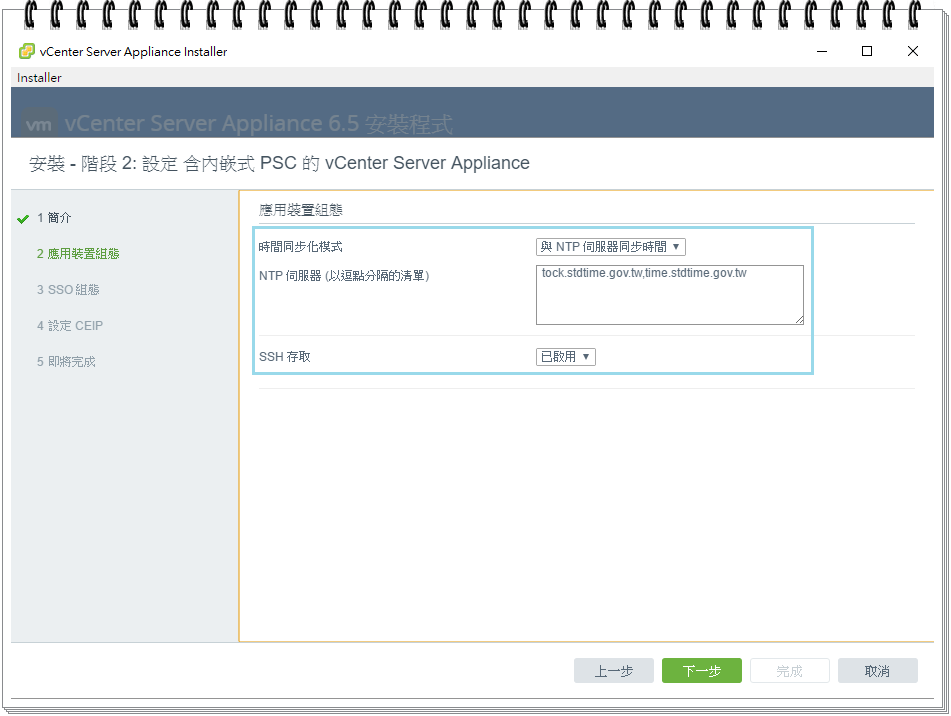Click the vCenter installer app icon
Image resolution: width=951 pixels, height=716 pixels.
click(x=27, y=52)
